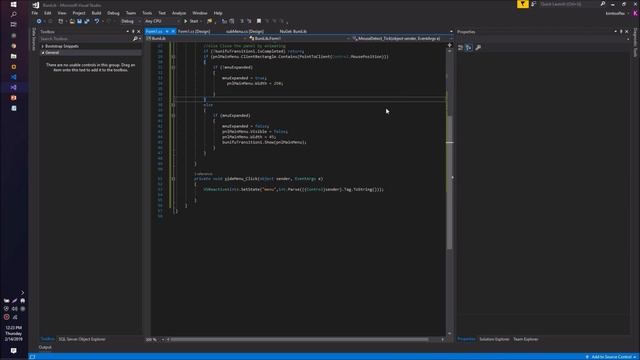Collapse the General toolbox group
Screen dimensions: 640x360
[43, 53]
